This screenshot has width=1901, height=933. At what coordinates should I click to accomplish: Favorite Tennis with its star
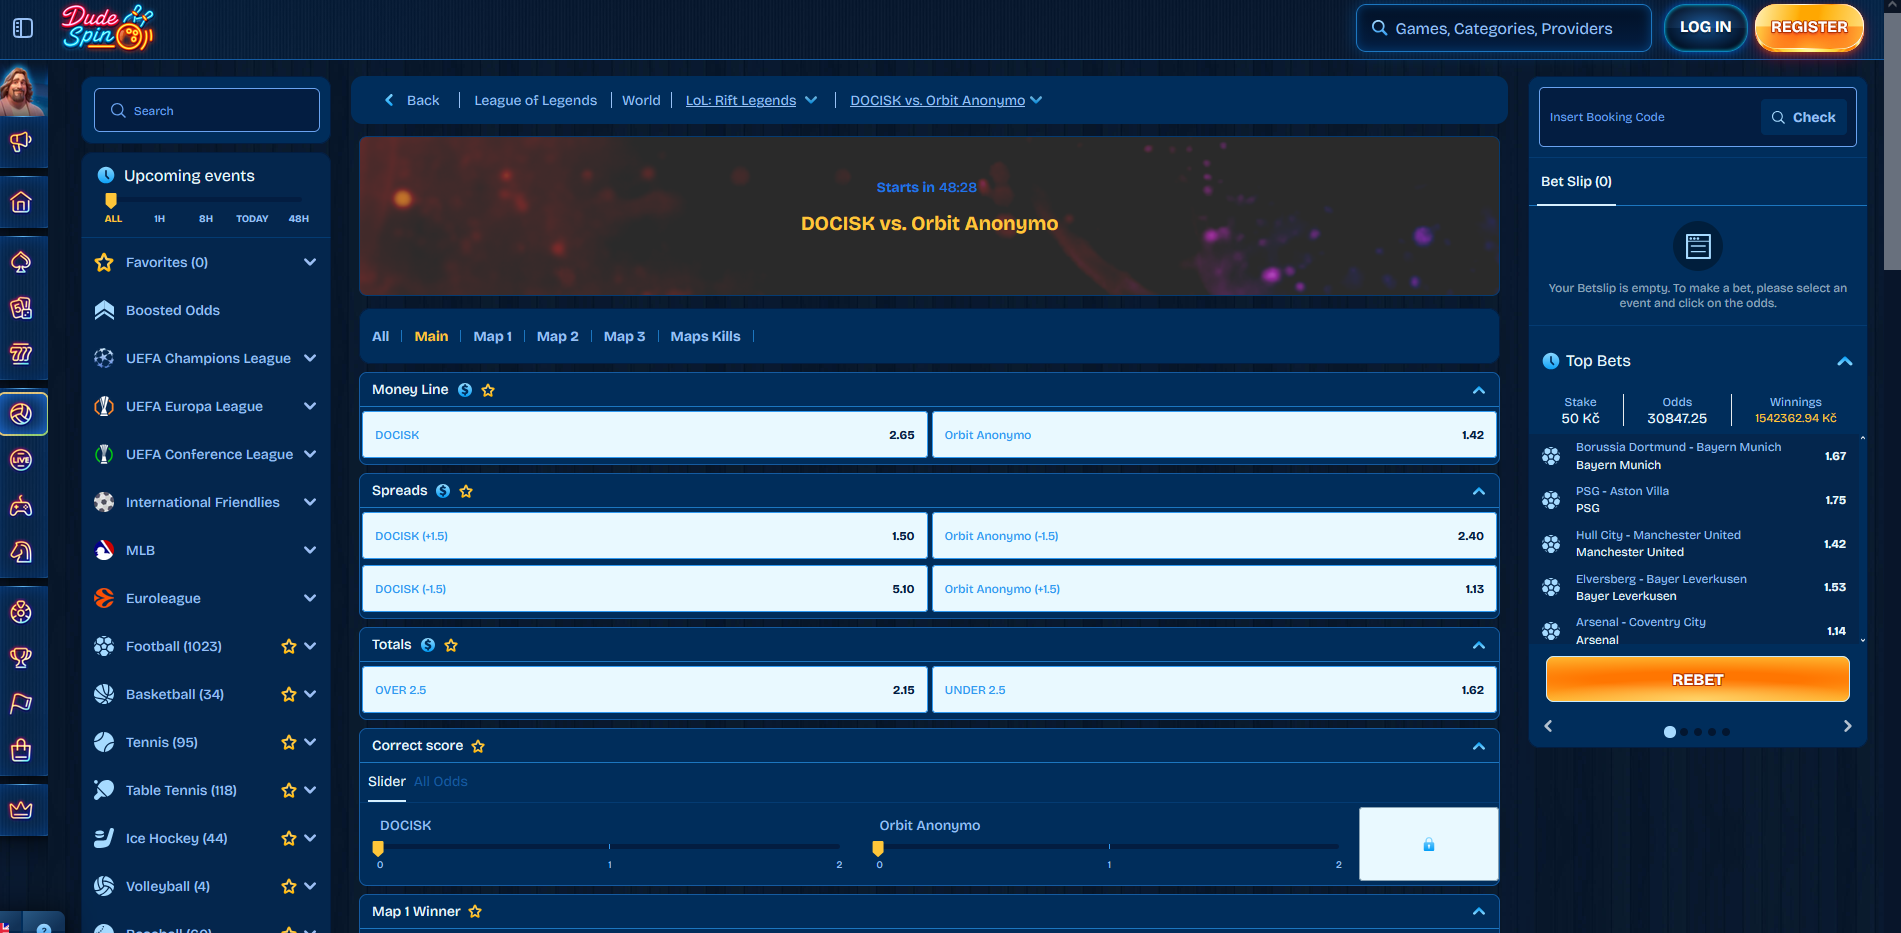[289, 742]
